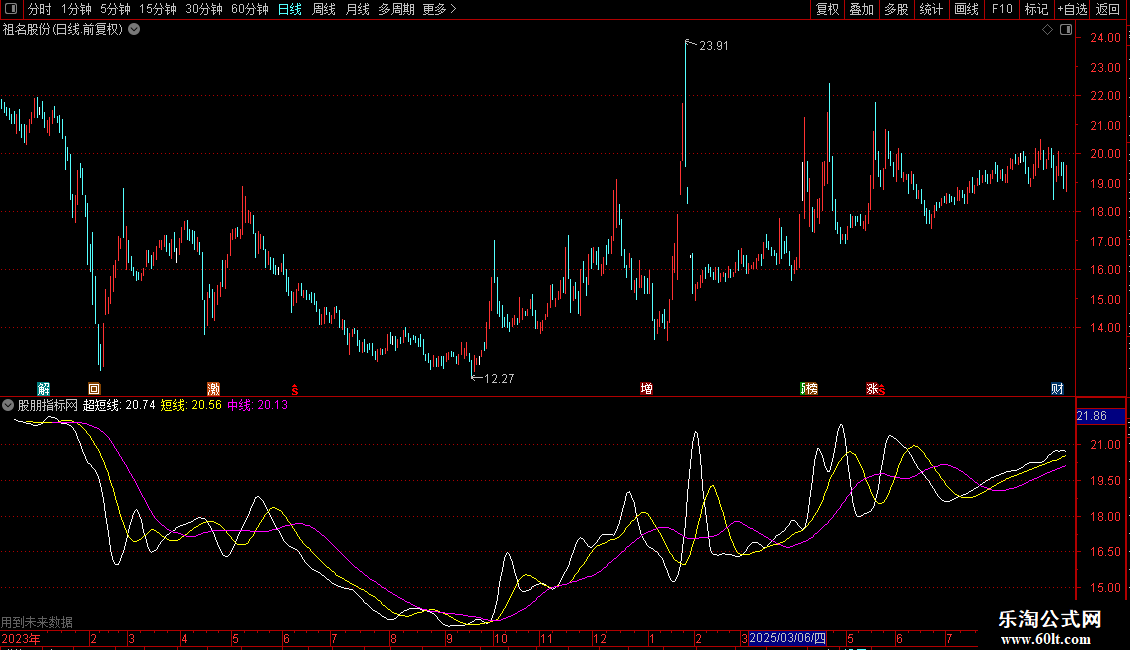Click the 标记 mark button
Screen dimensions: 1130x650
click(1036, 9)
